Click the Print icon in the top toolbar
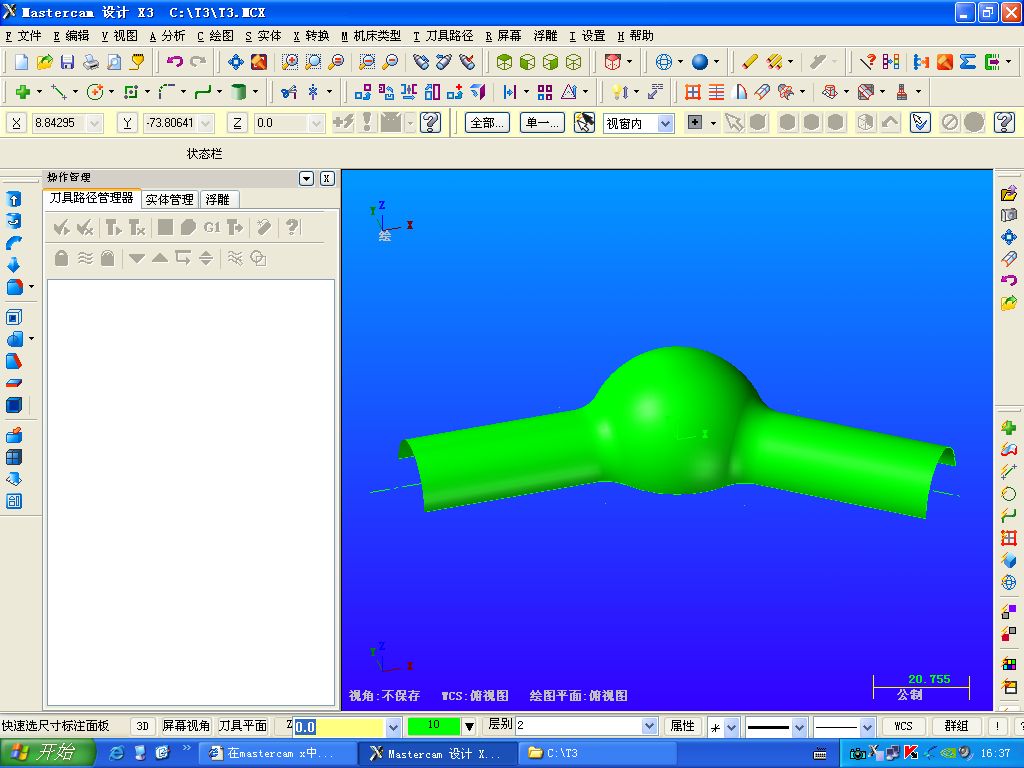 [x=91, y=62]
